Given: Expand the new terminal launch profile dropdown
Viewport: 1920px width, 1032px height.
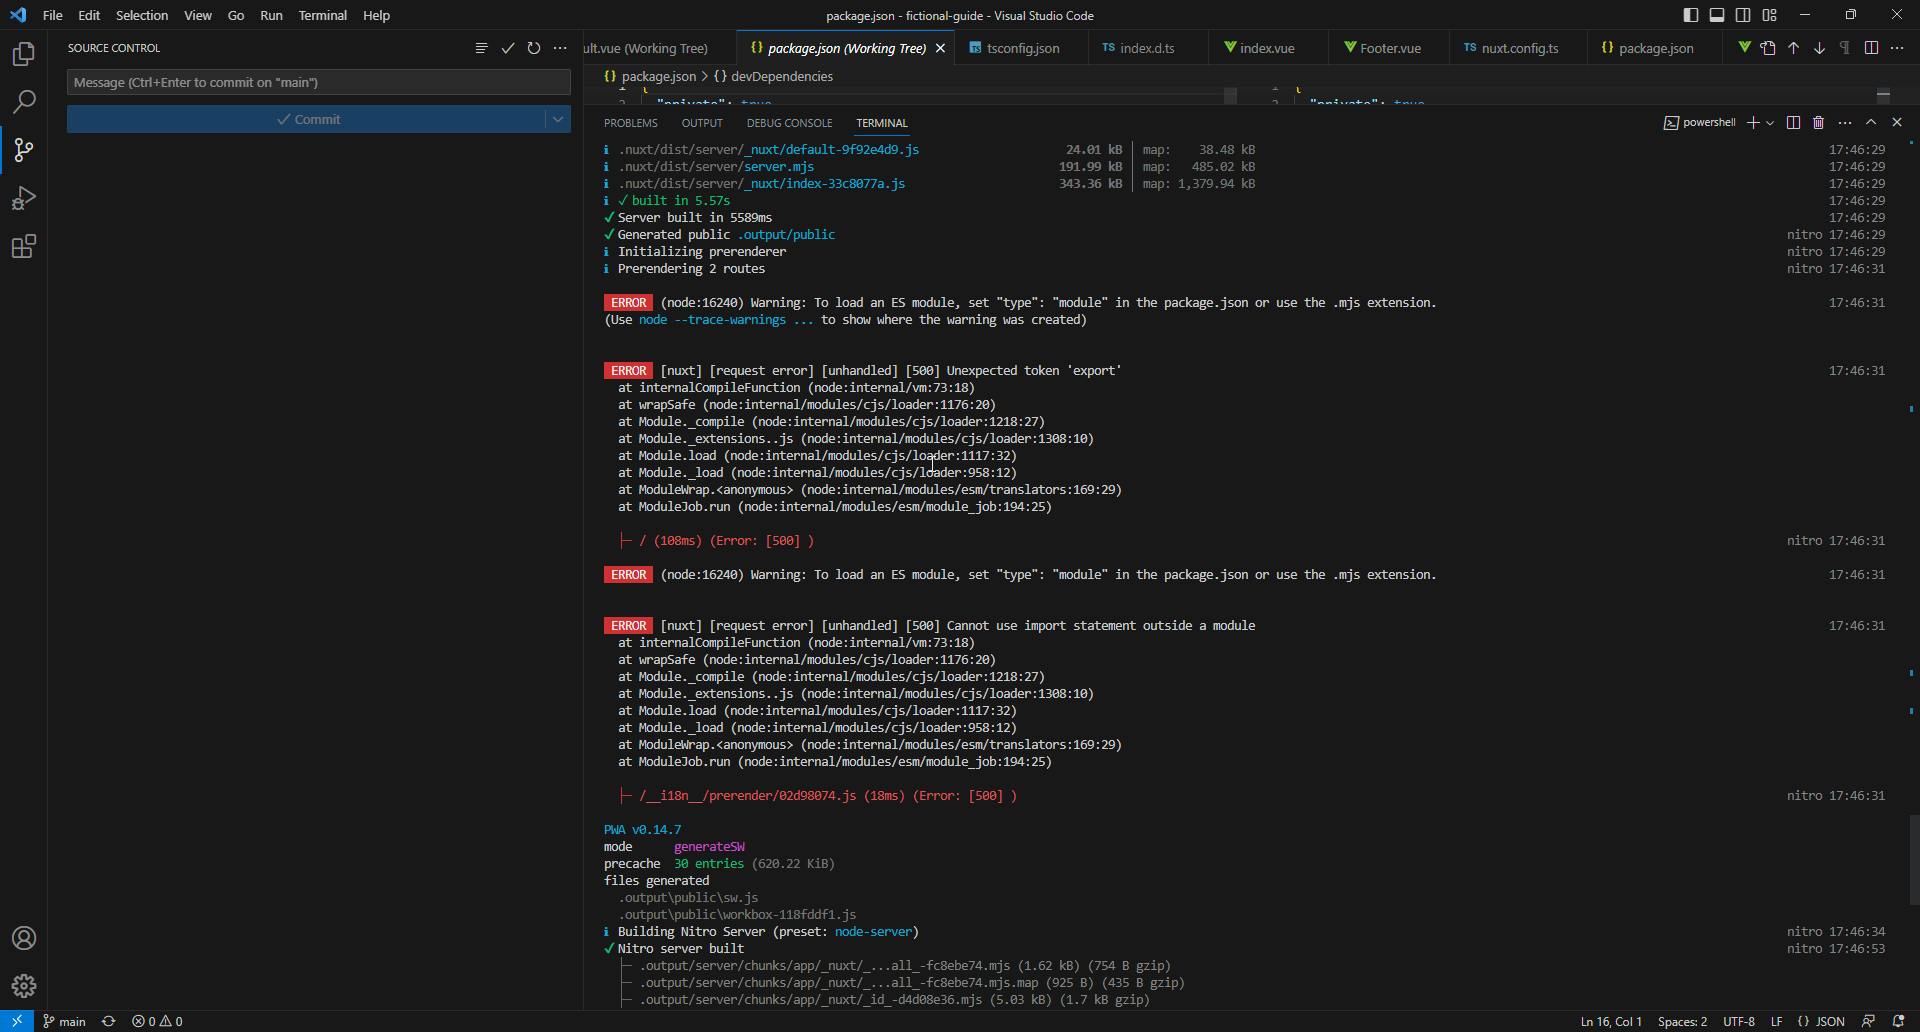Looking at the screenshot, I should [1770, 122].
